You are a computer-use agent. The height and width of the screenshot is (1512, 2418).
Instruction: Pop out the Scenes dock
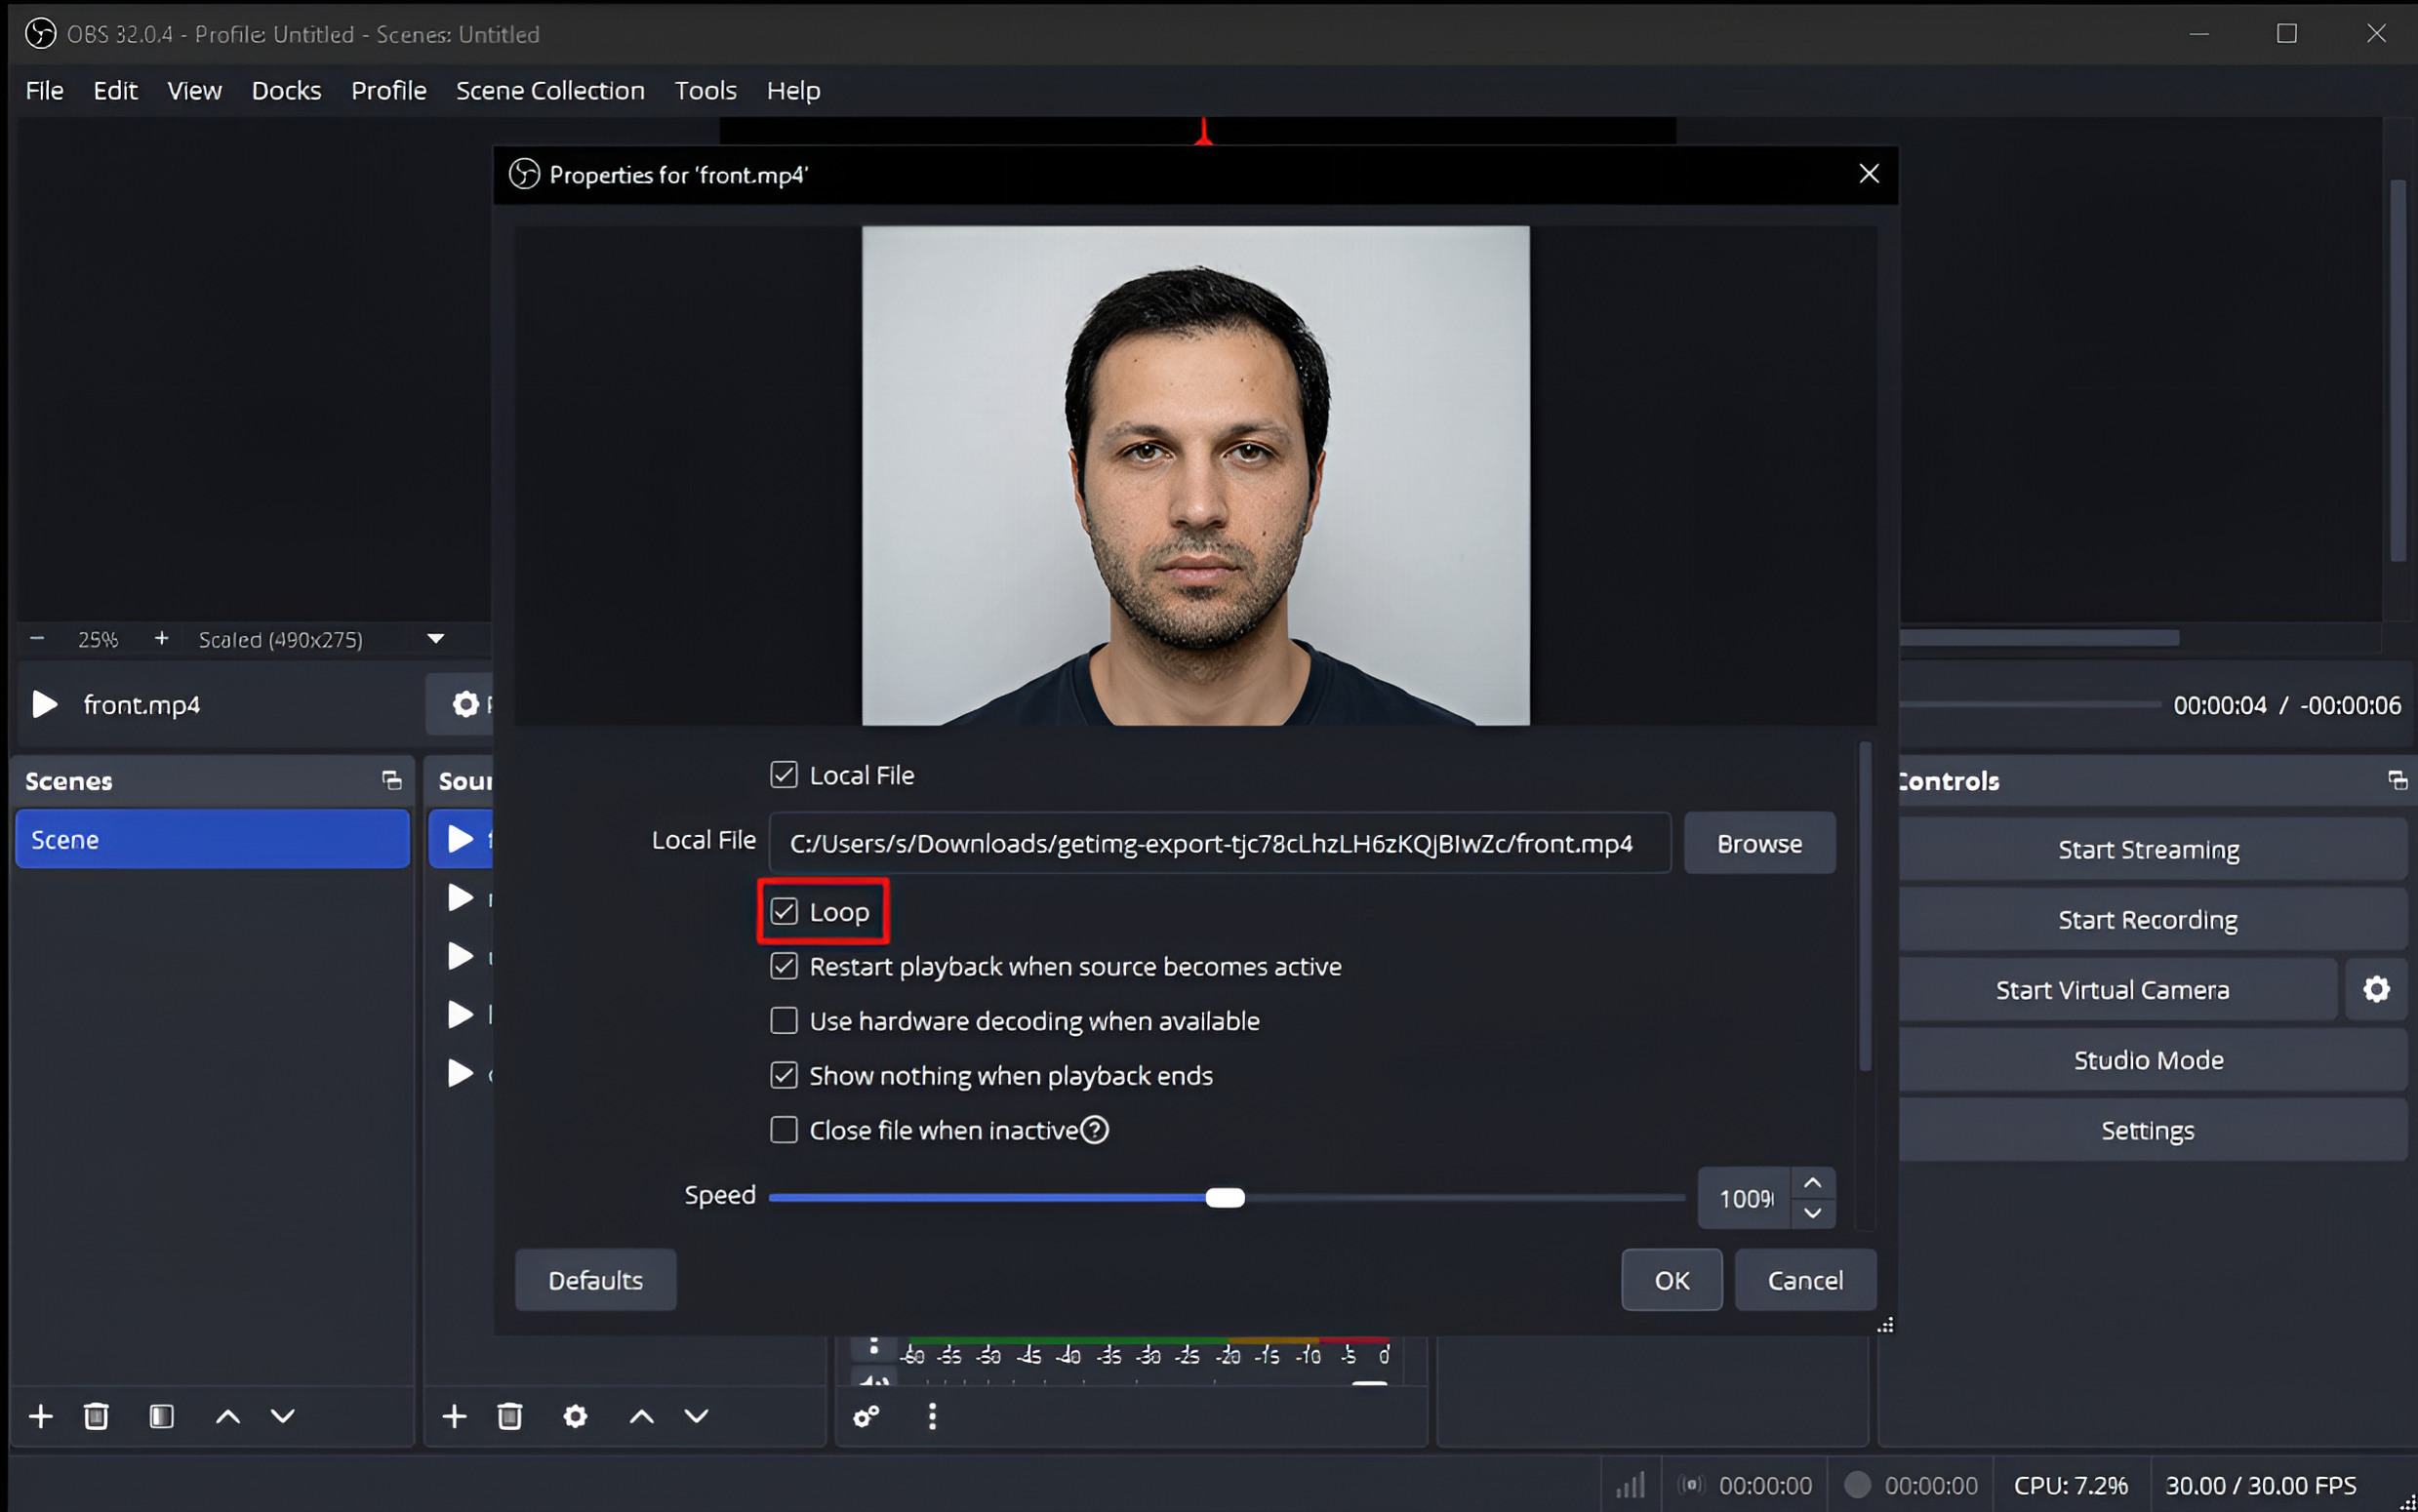pos(392,780)
